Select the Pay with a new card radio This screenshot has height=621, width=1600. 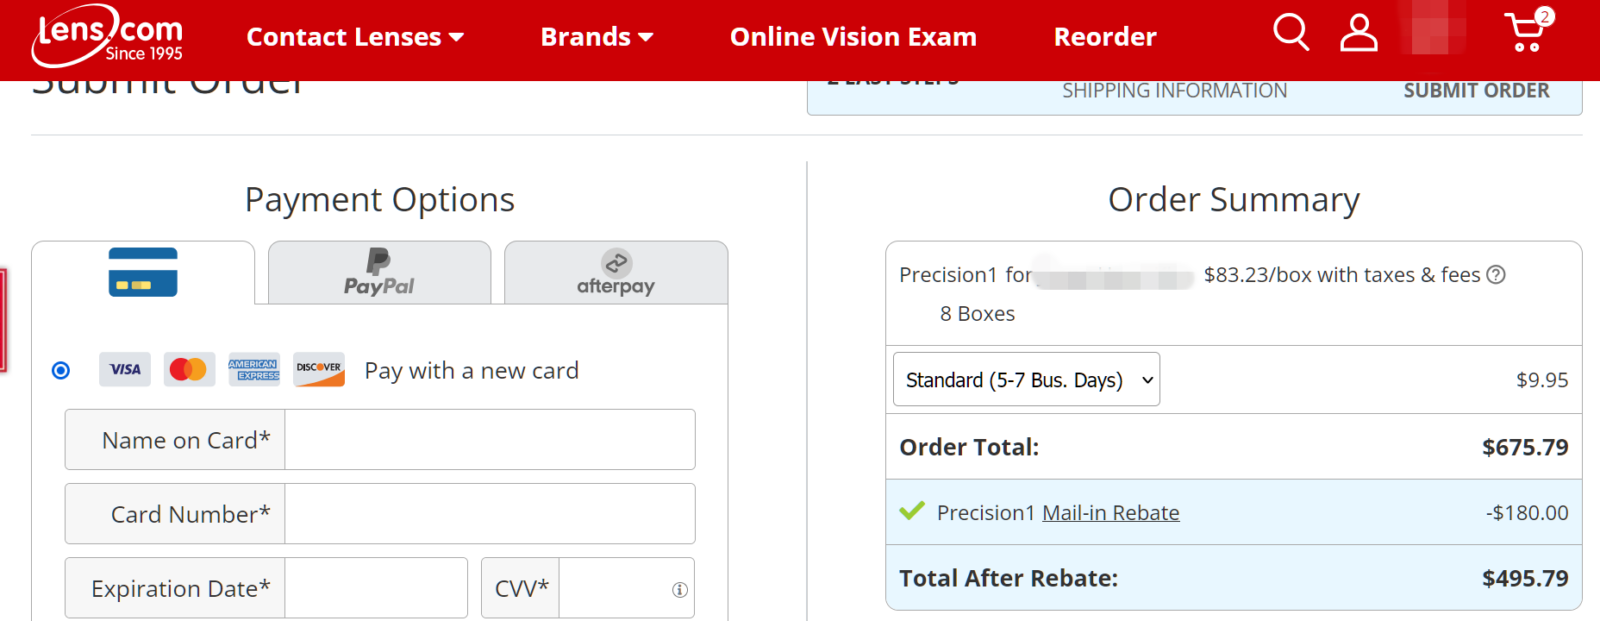(61, 370)
